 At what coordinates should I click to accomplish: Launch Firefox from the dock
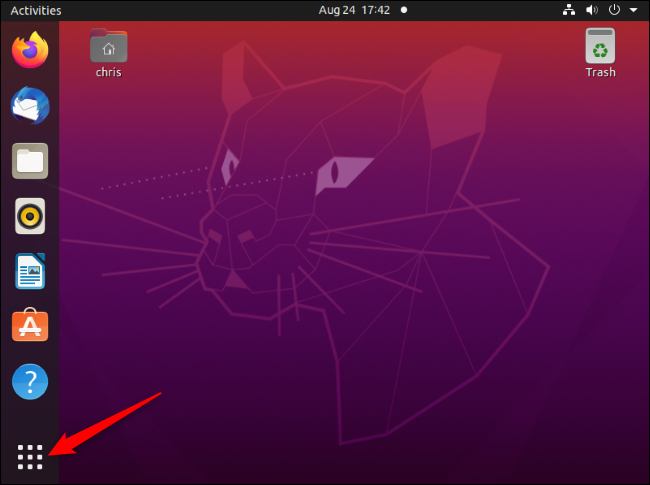pos(30,50)
